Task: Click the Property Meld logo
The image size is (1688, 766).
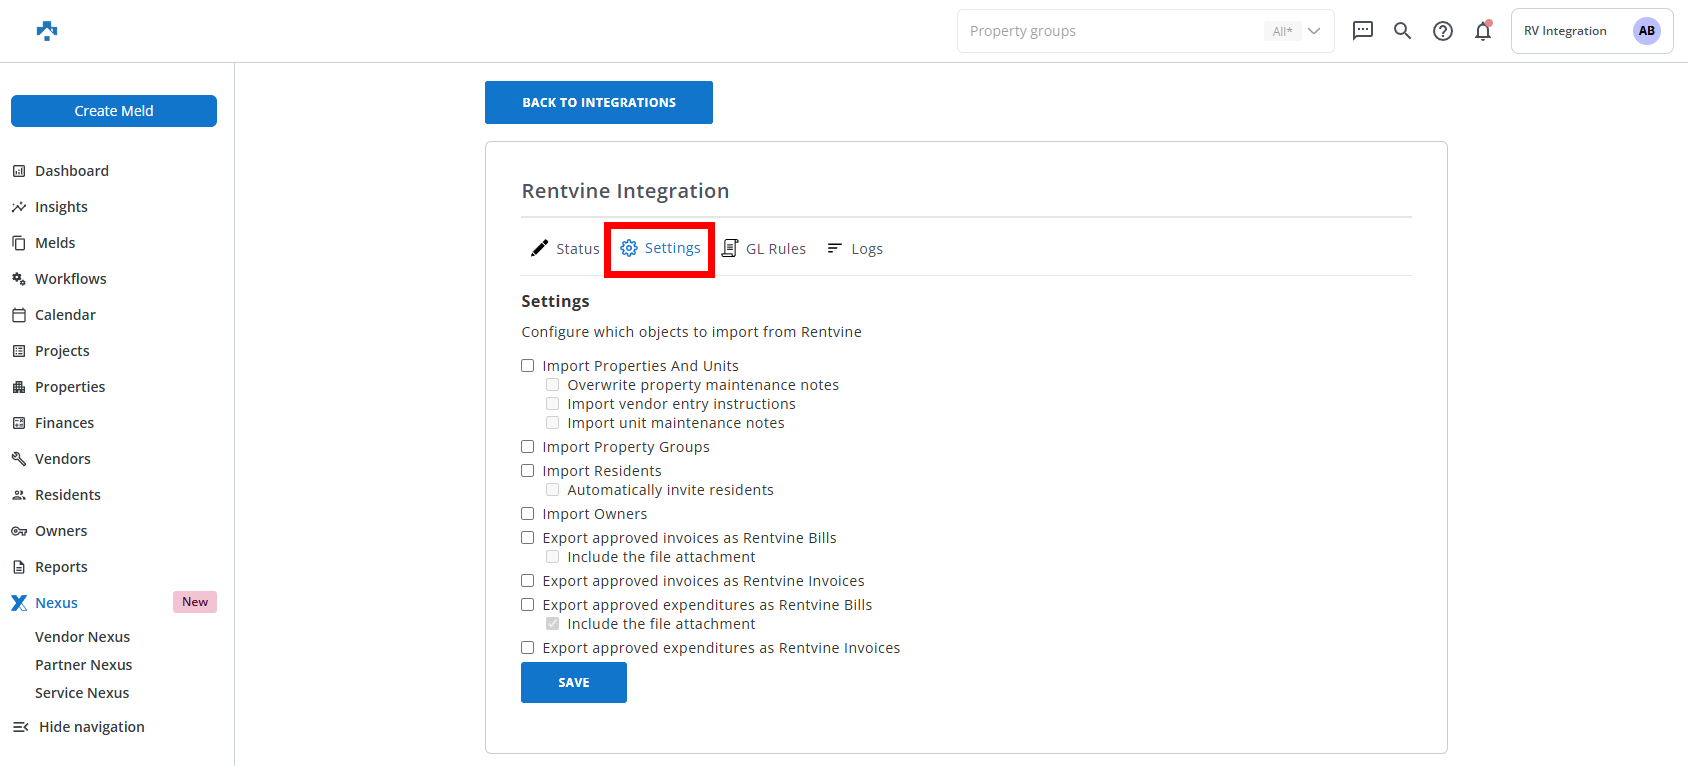Action: pos(47,31)
